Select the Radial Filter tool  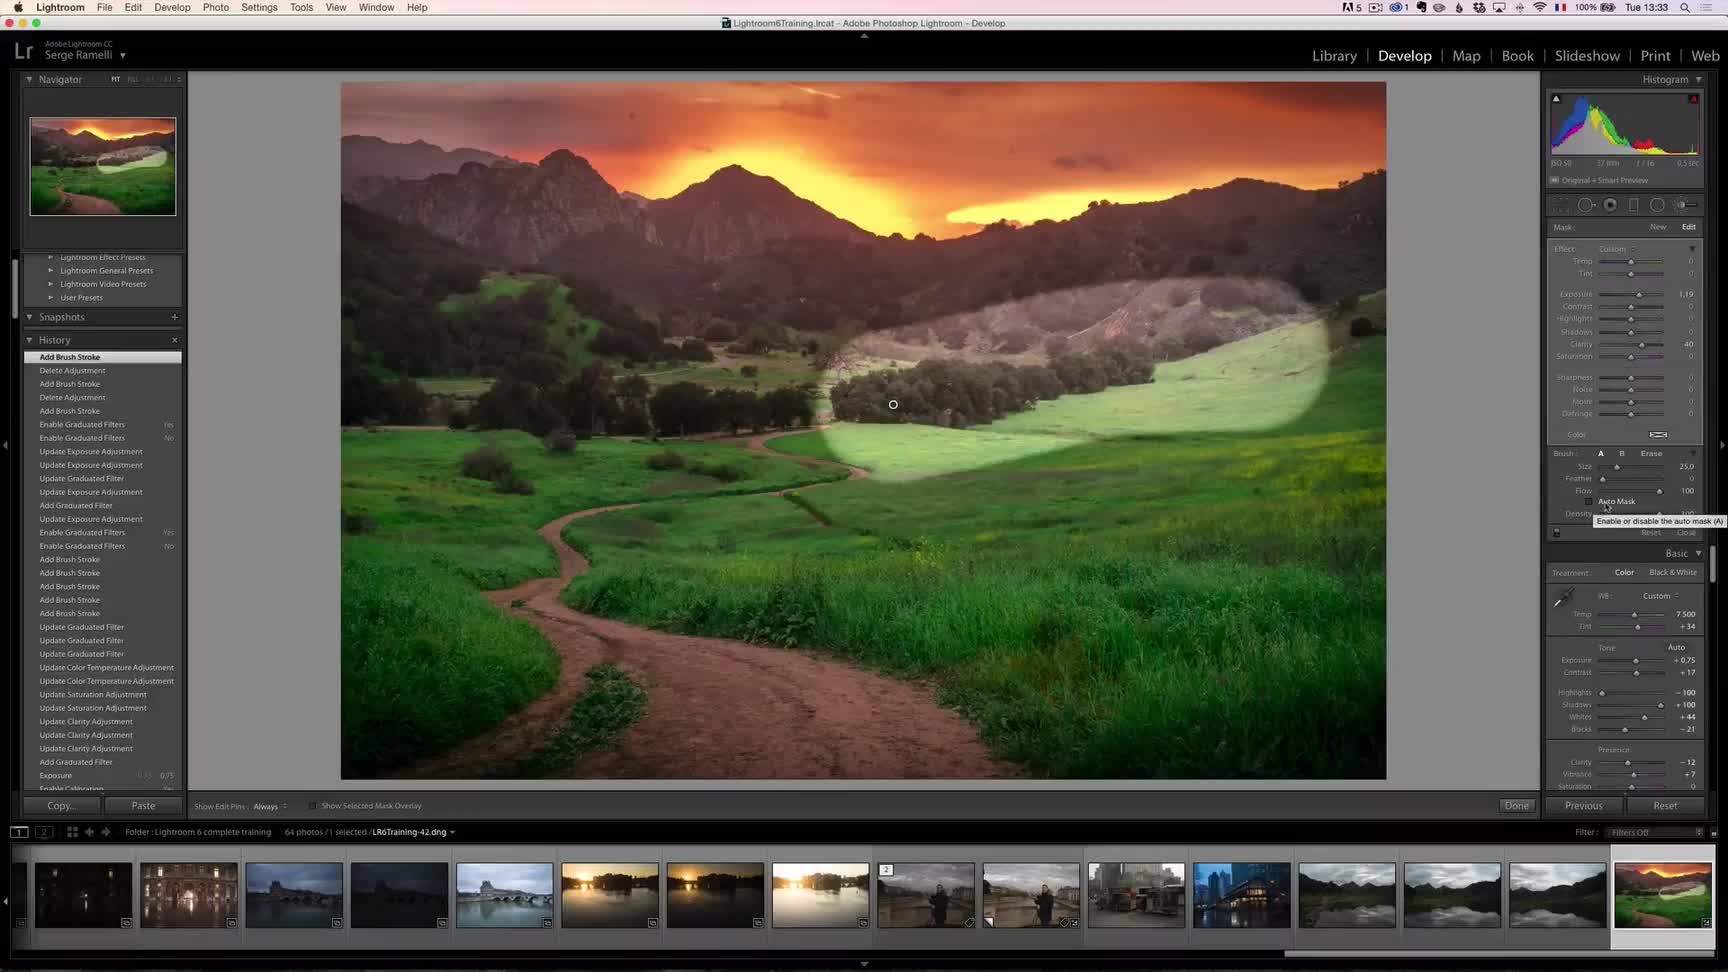point(1657,205)
